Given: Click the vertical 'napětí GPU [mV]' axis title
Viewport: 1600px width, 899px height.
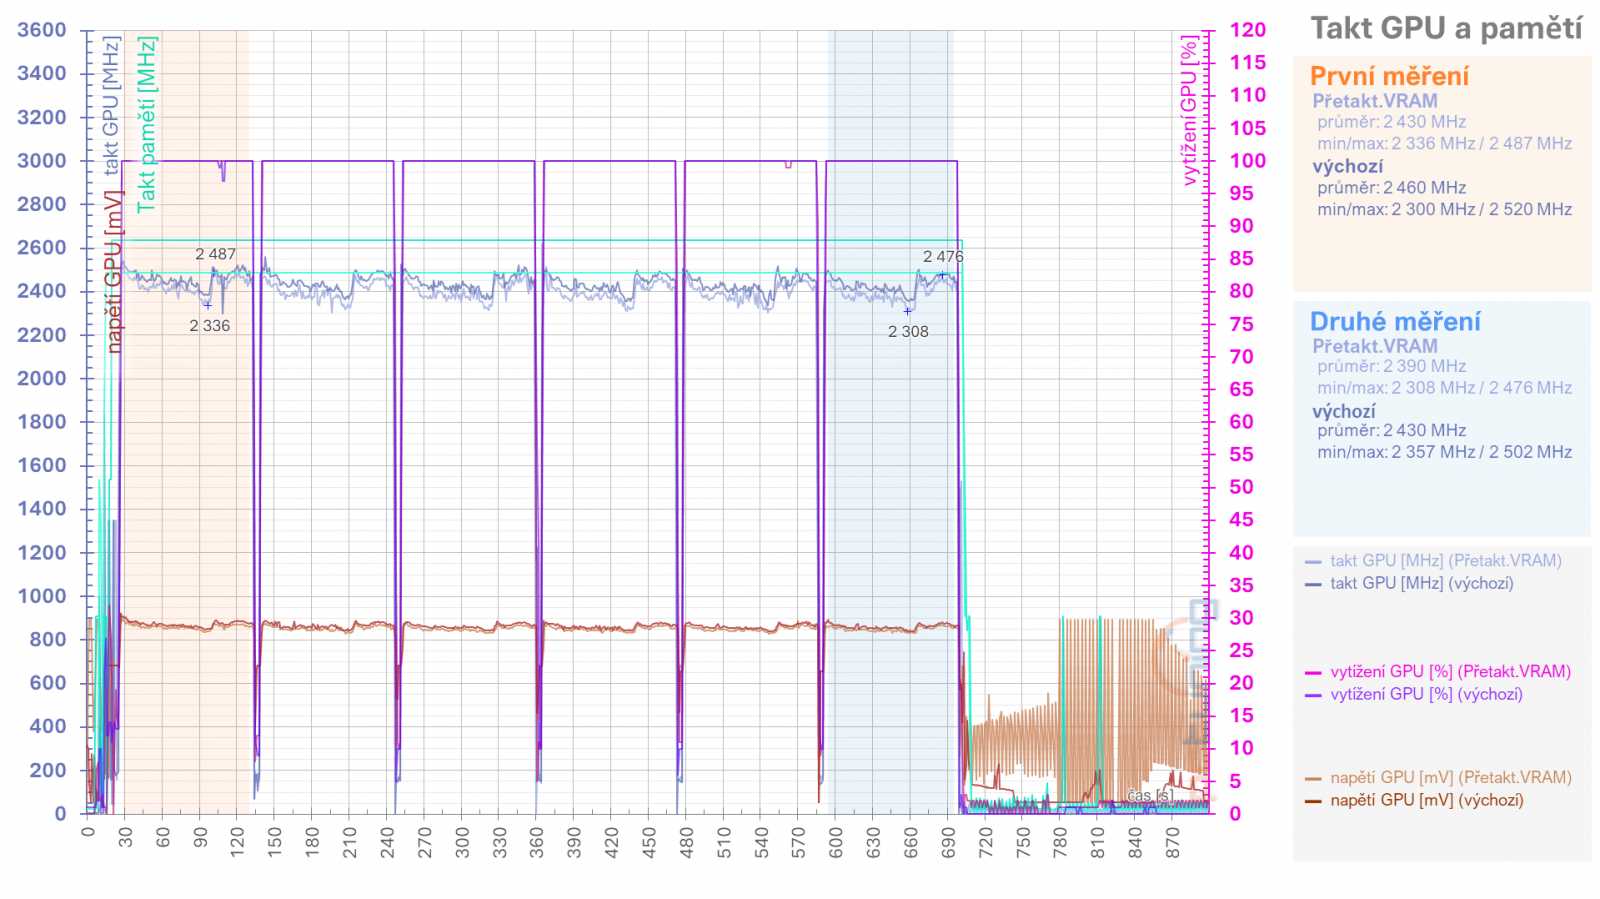Looking at the screenshot, I should point(113,271).
